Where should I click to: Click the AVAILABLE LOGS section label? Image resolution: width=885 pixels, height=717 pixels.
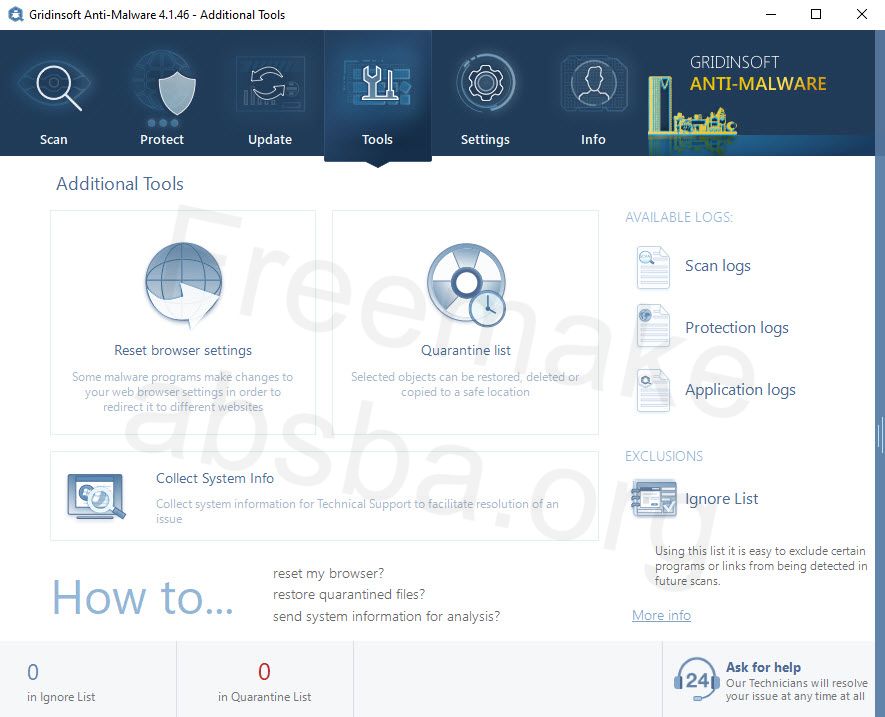click(679, 217)
